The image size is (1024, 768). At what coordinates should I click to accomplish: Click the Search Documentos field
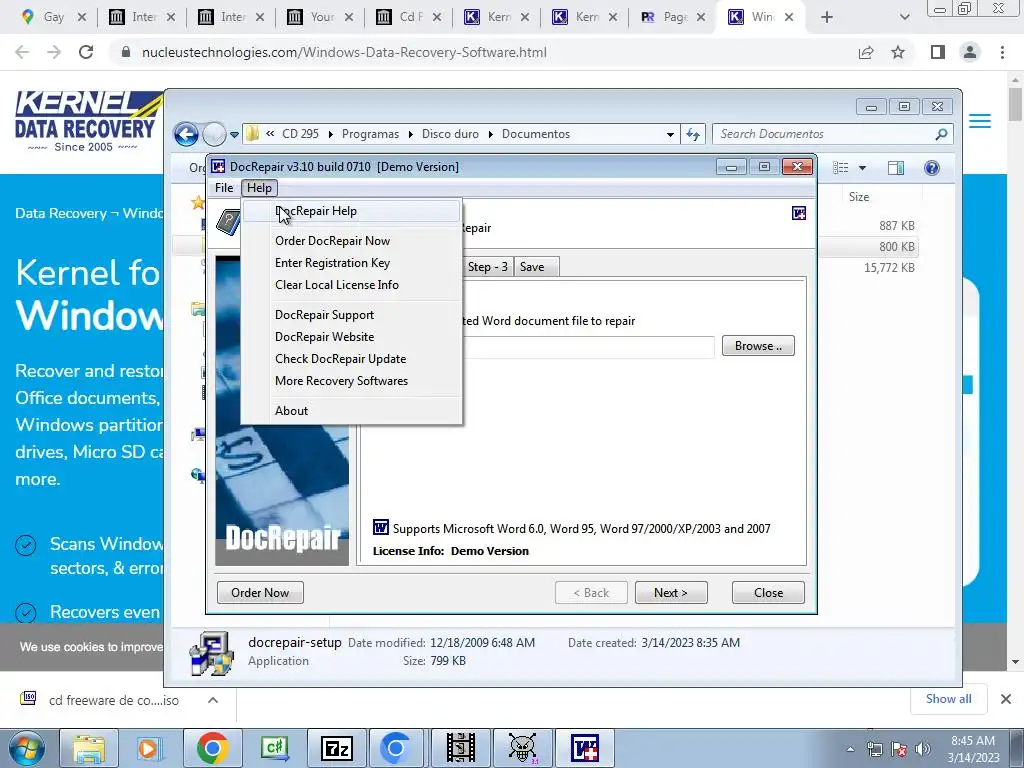point(823,135)
